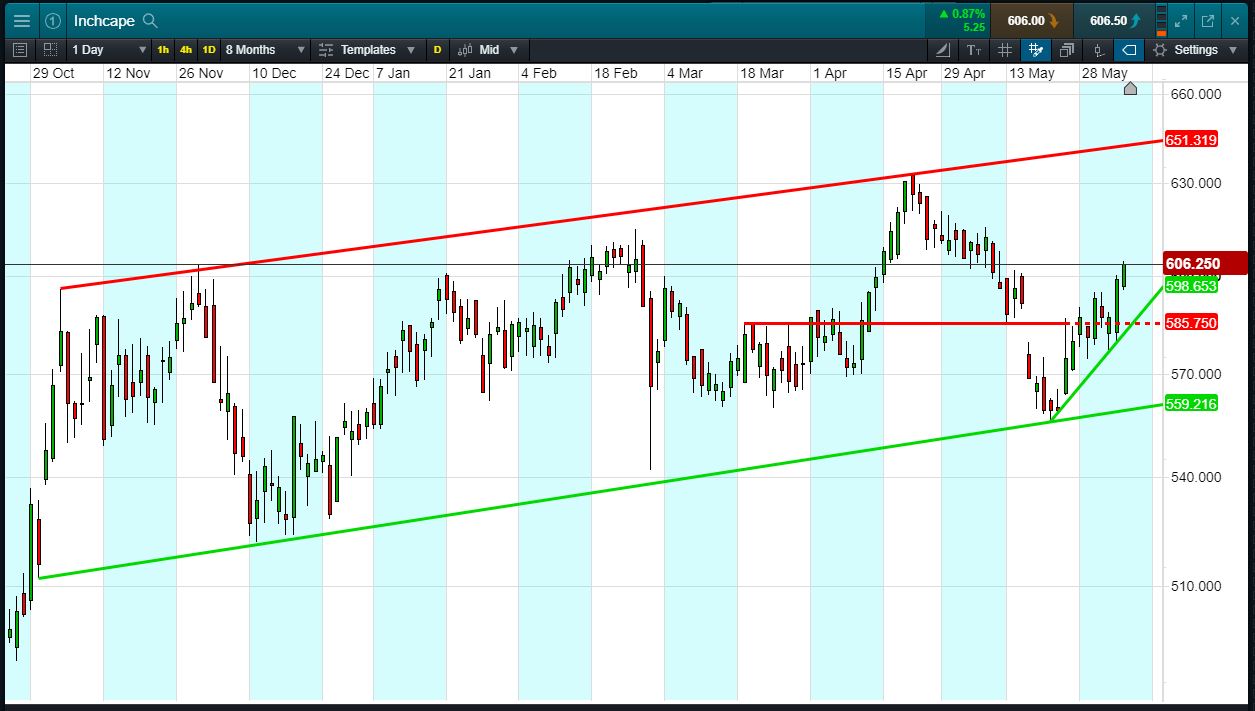Click the 28 May date label

pos(1105,73)
